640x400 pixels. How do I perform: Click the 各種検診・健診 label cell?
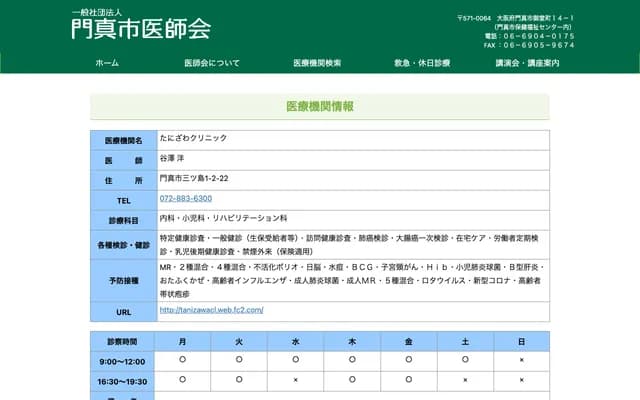click(124, 245)
